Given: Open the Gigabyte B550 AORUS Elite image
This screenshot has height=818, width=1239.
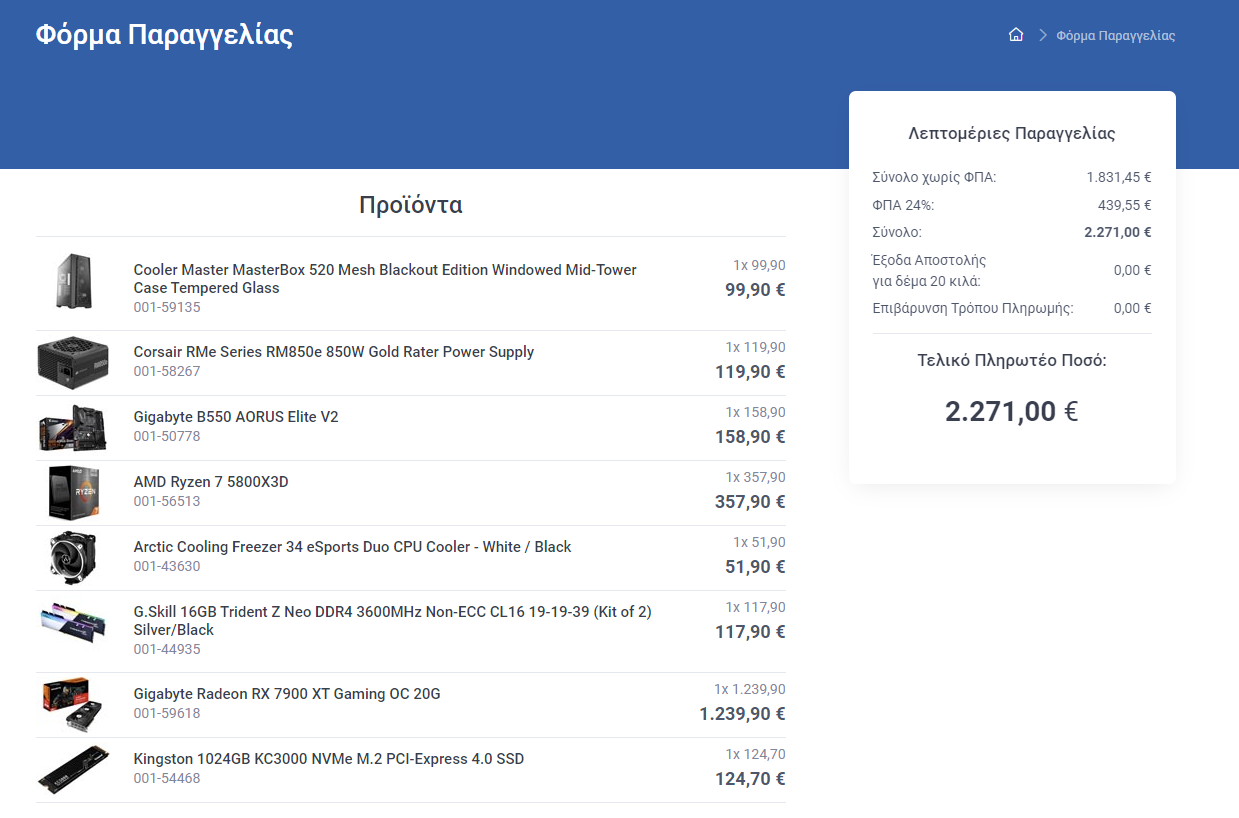Looking at the screenshot, I should click(x=73, y=427).
